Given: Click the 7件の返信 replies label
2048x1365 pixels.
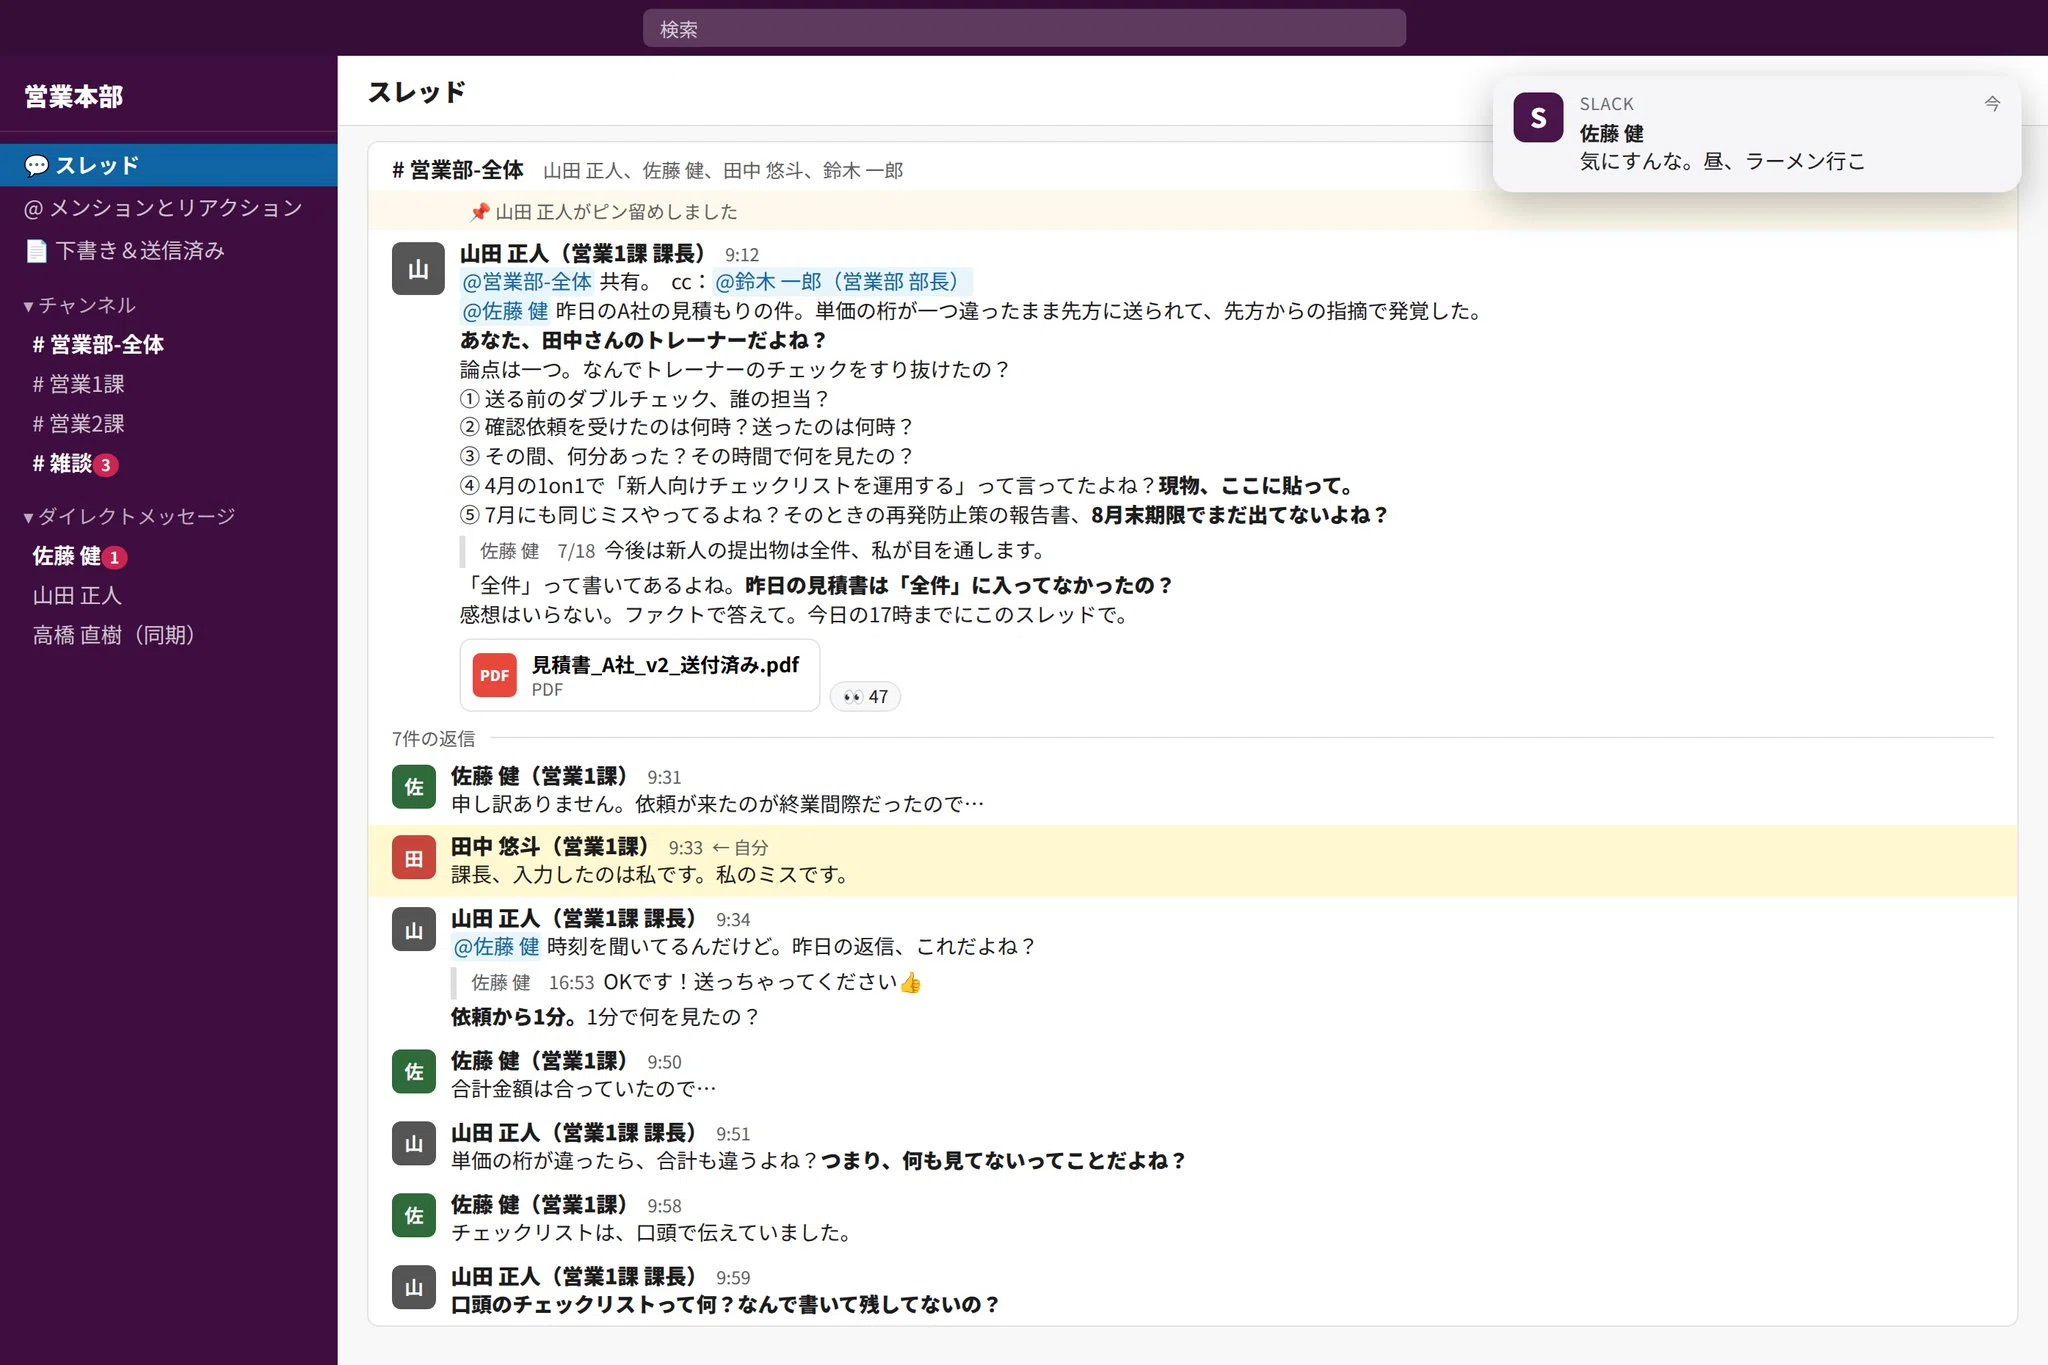Looking at the screenshot, I should [433, 739].
